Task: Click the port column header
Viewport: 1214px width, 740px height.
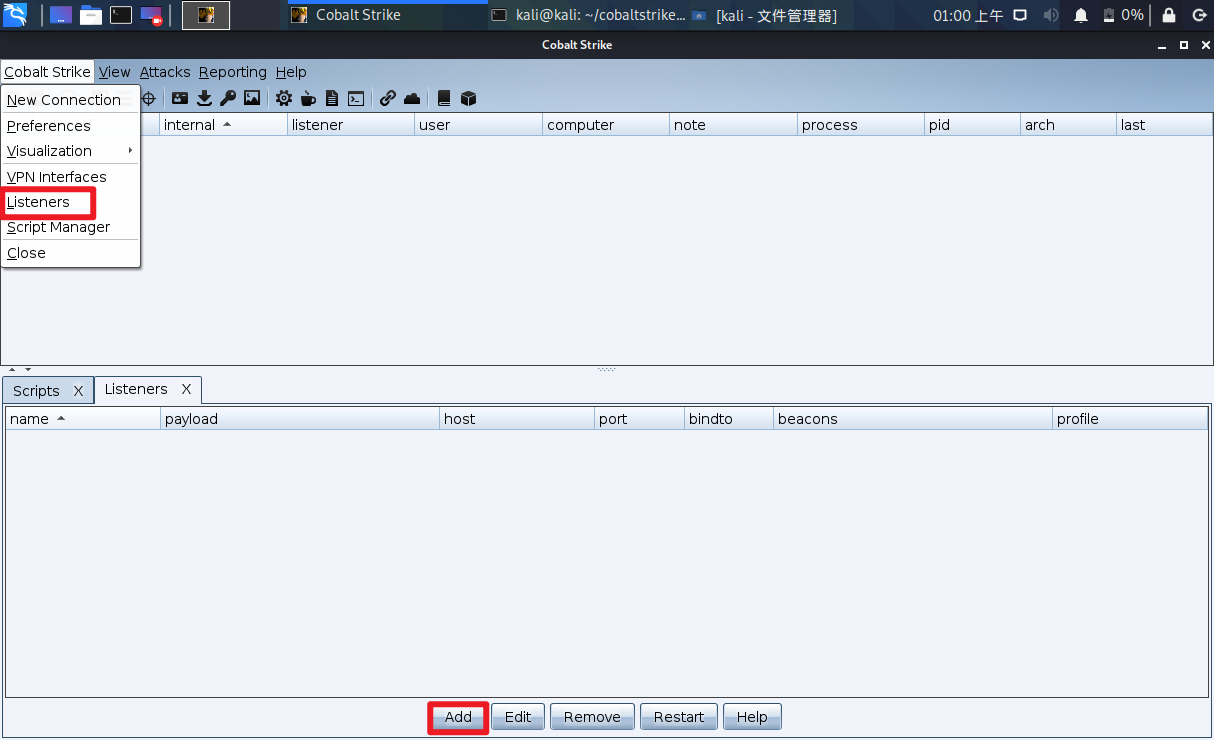Action: point(639,419)
